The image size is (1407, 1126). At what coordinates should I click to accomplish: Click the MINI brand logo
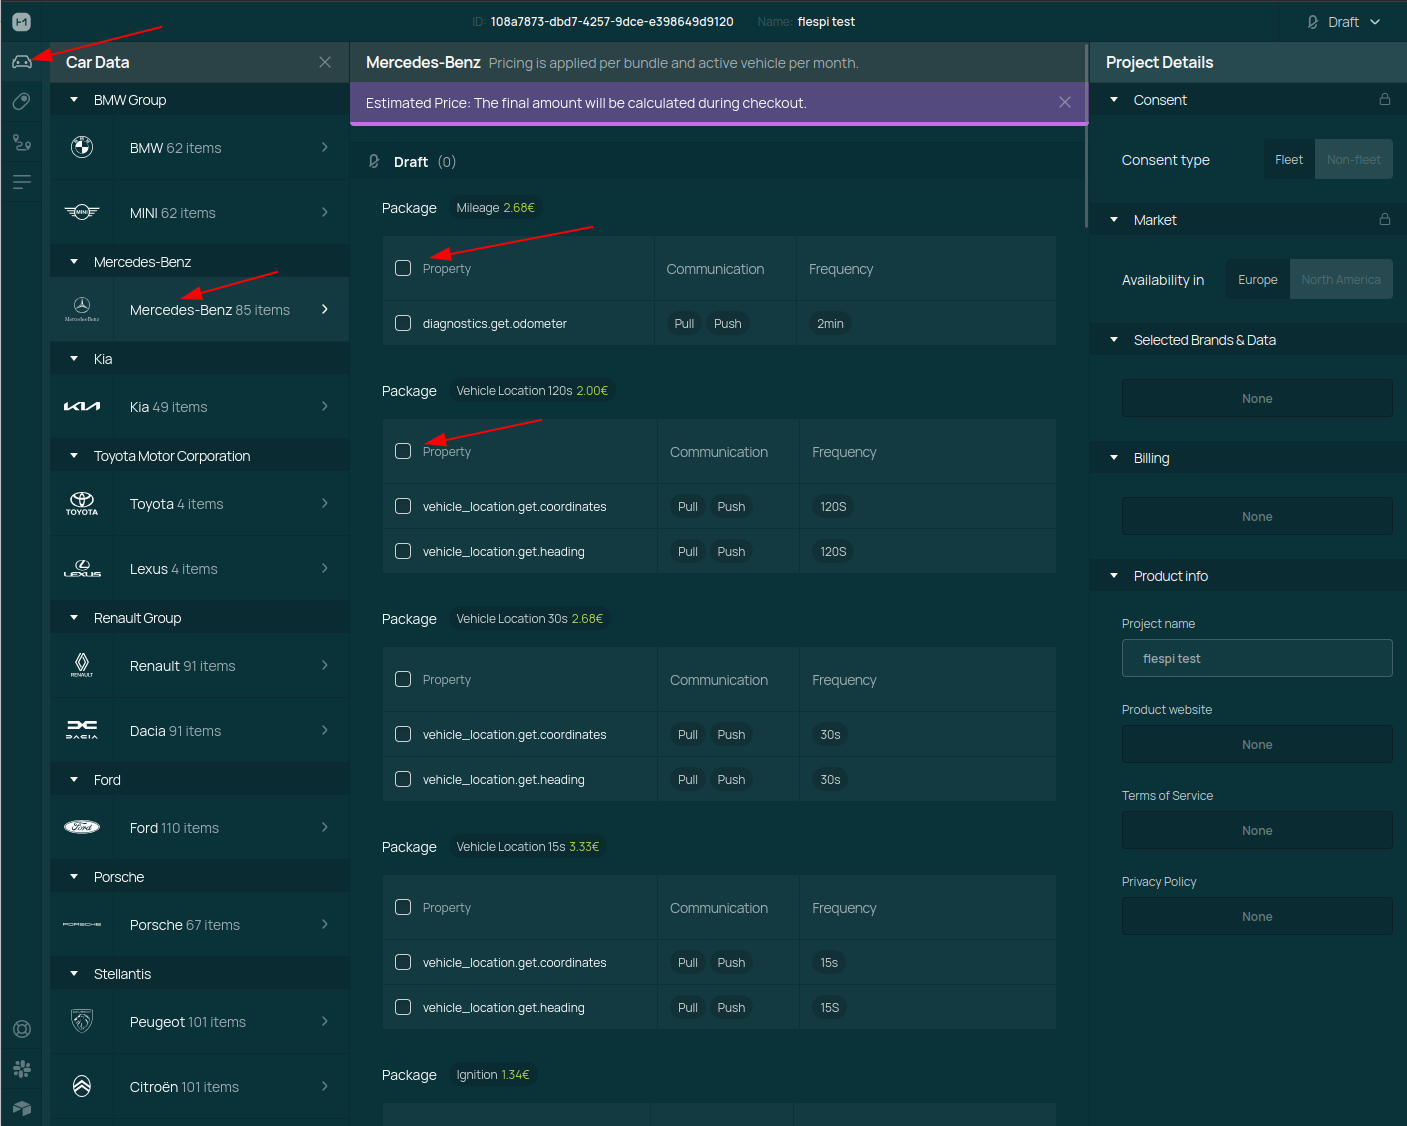tap(82, 212)
